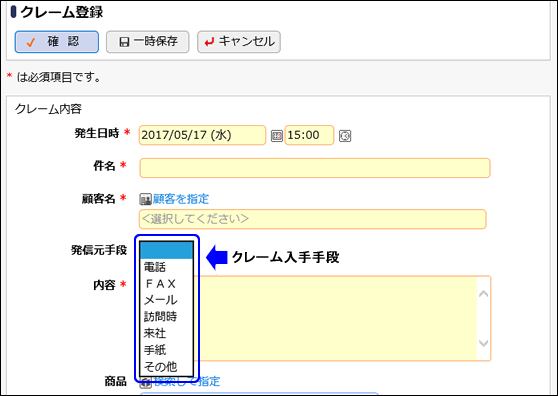
Task: Click the 確認 confirm button
Action: 57,42
